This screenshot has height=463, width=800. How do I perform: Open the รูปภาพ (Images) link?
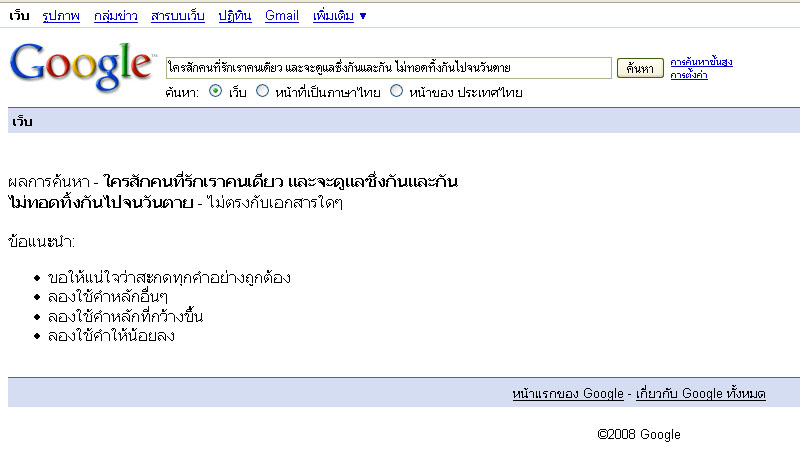coord(61,16)
